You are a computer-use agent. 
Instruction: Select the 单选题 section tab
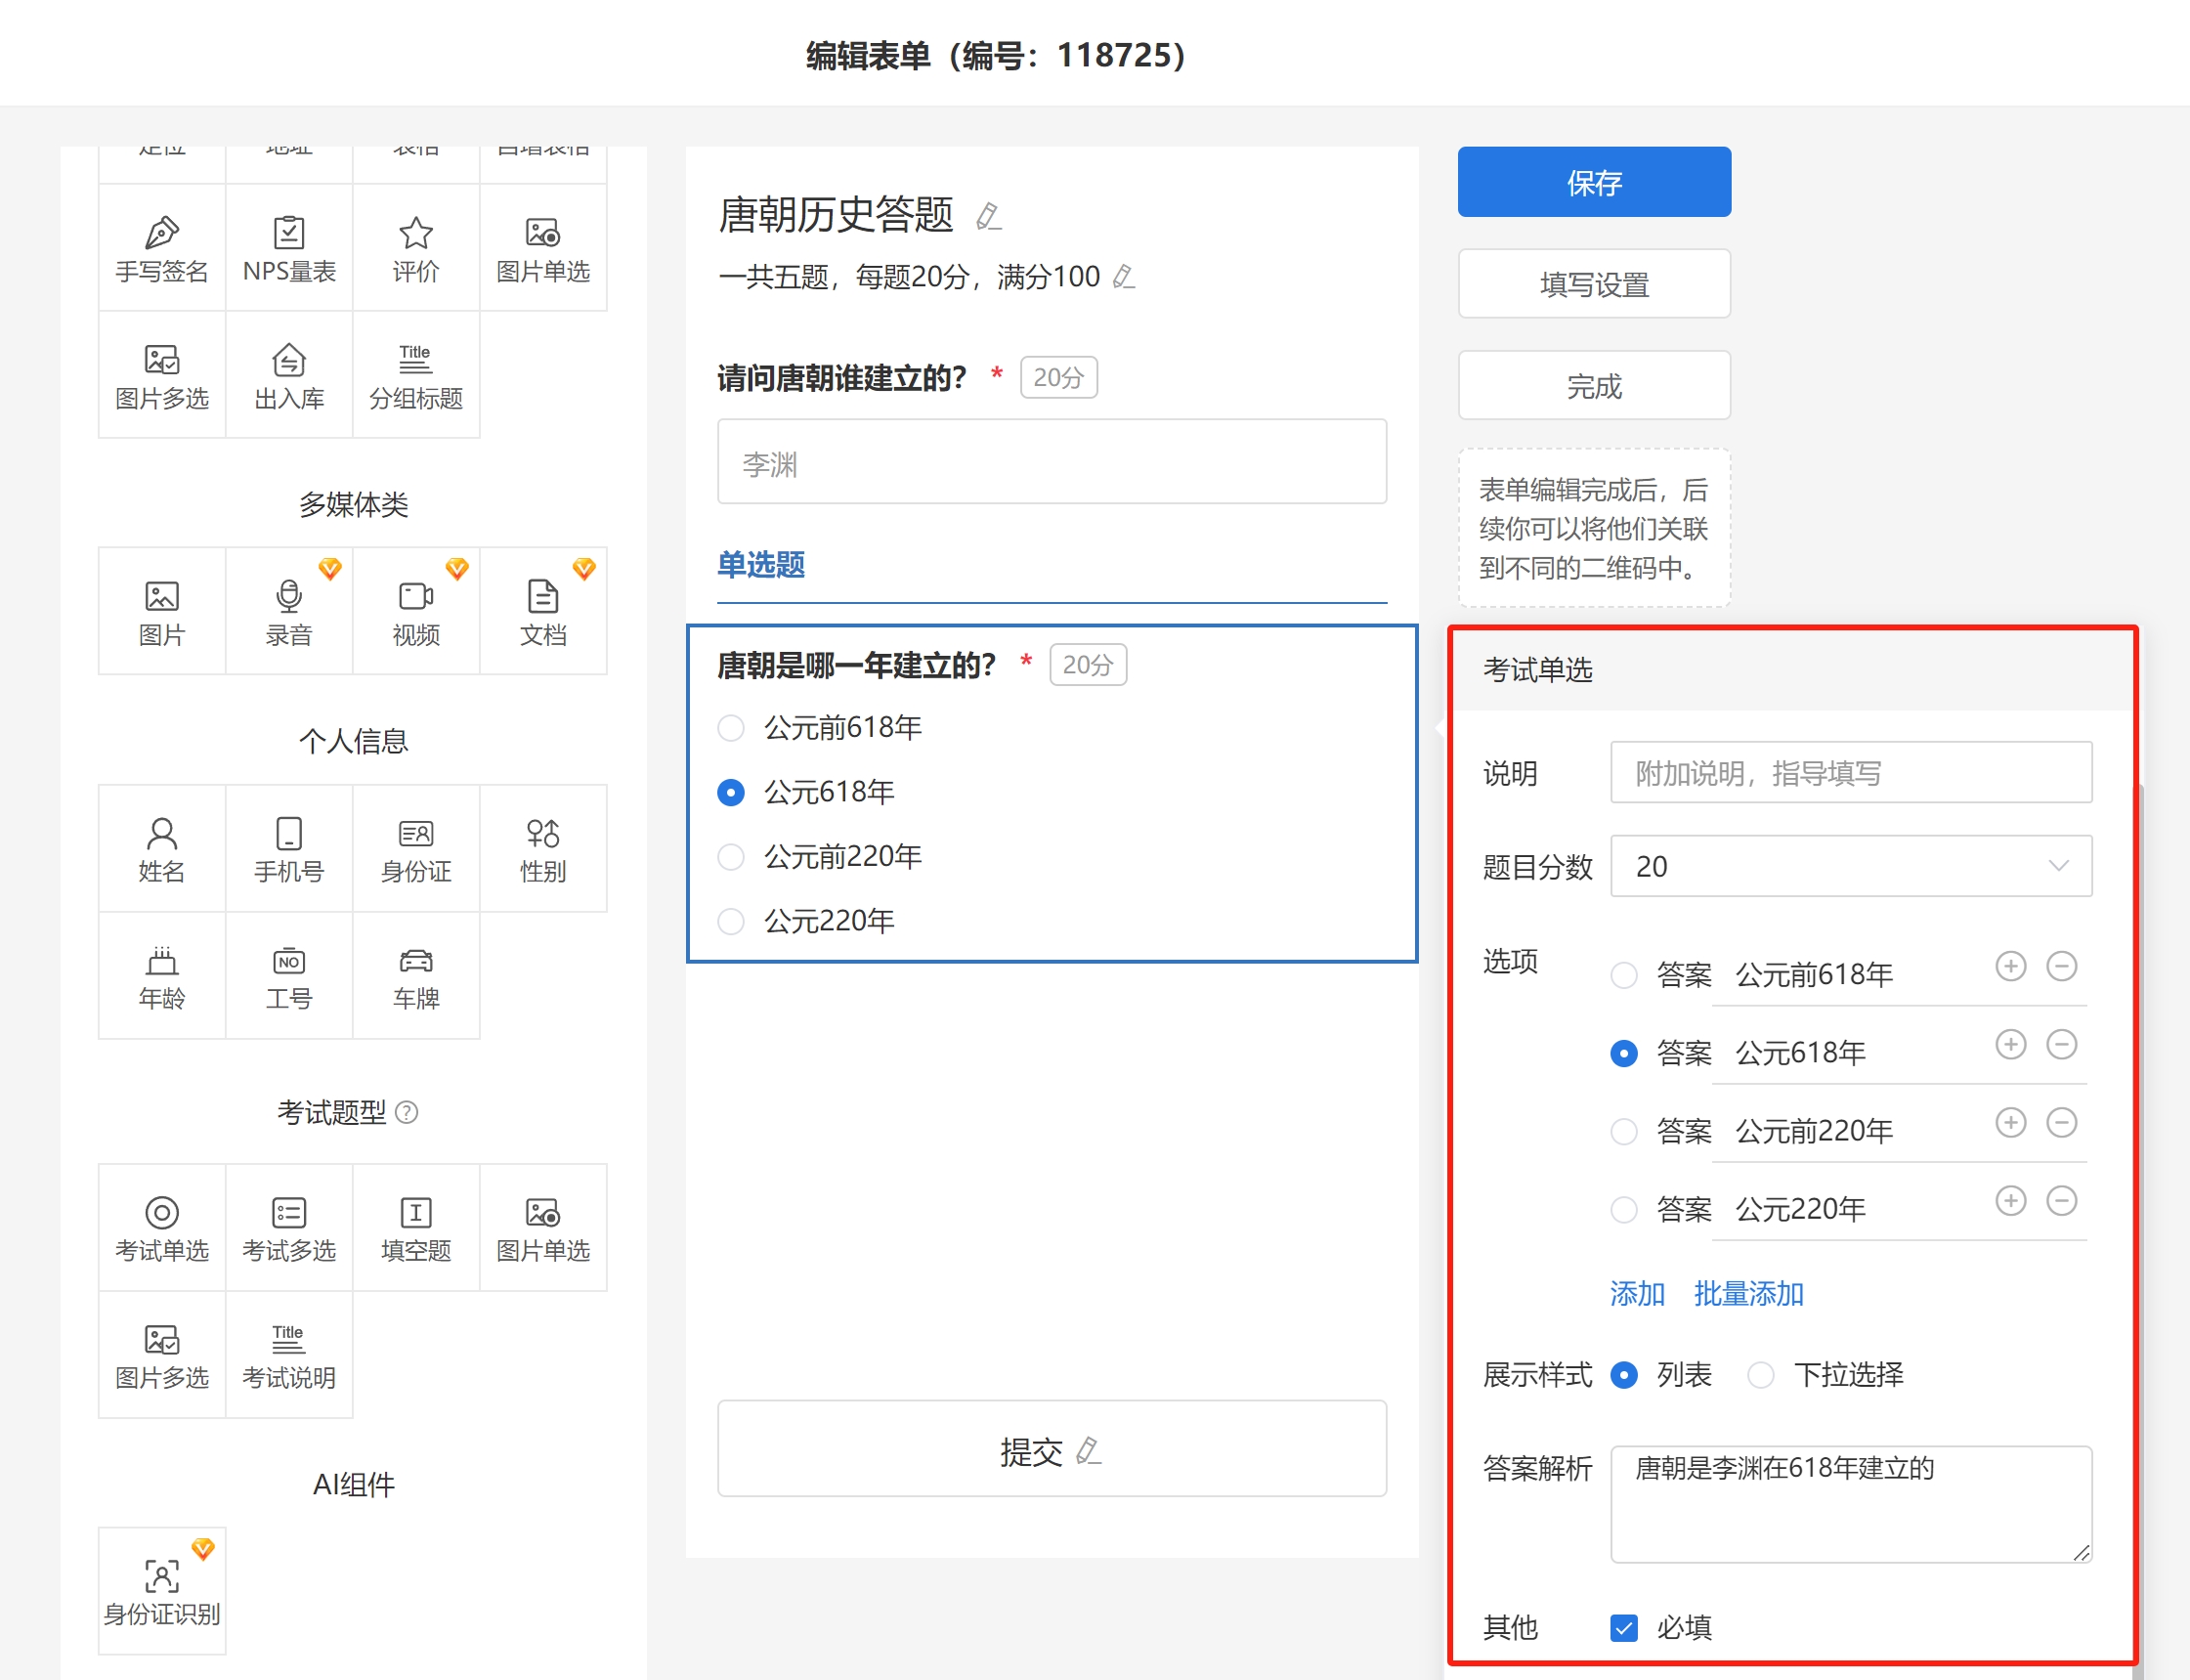click(761, 565)
